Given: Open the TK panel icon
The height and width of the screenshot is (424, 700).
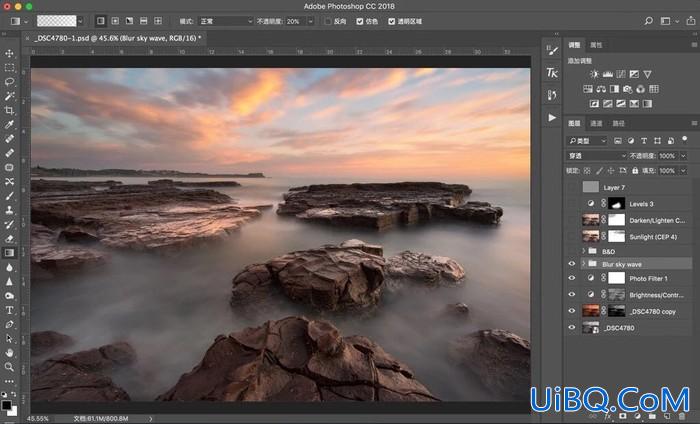Looking at the screenshot, I should 552,73.
